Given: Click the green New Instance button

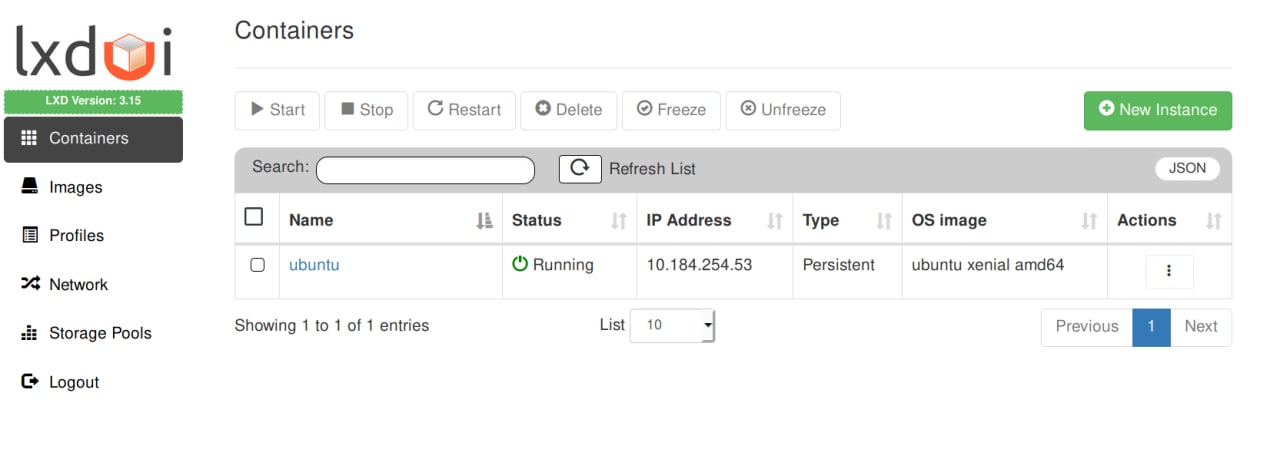Looking at the screenshot, I should pos(1158,111).
